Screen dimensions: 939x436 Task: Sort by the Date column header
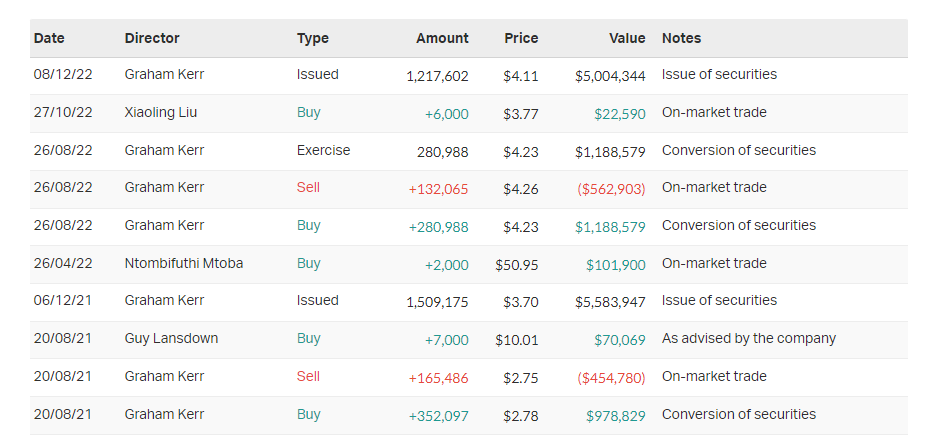tap(49, 38)
